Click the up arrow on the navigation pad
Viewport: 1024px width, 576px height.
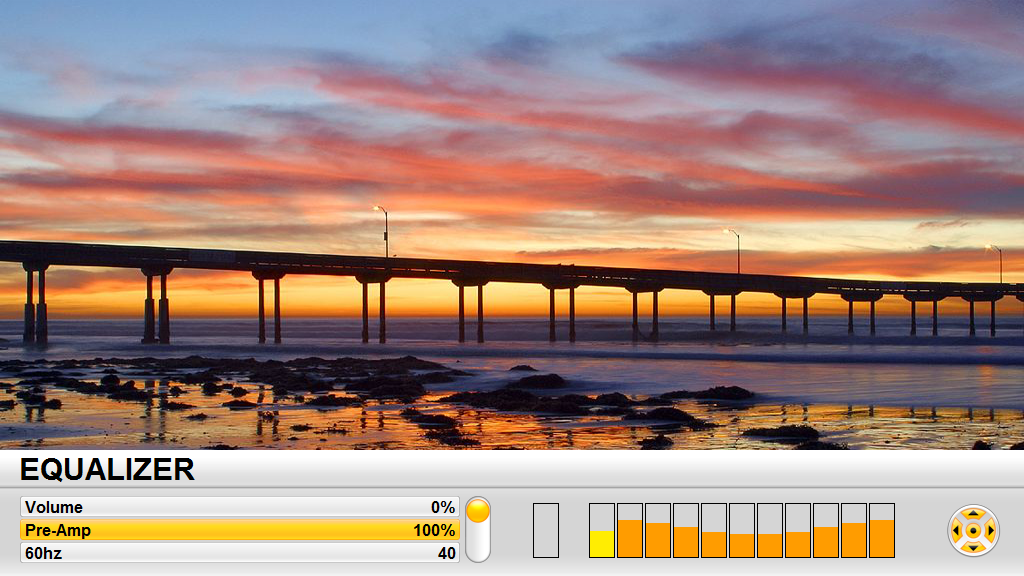pos(973,514)
